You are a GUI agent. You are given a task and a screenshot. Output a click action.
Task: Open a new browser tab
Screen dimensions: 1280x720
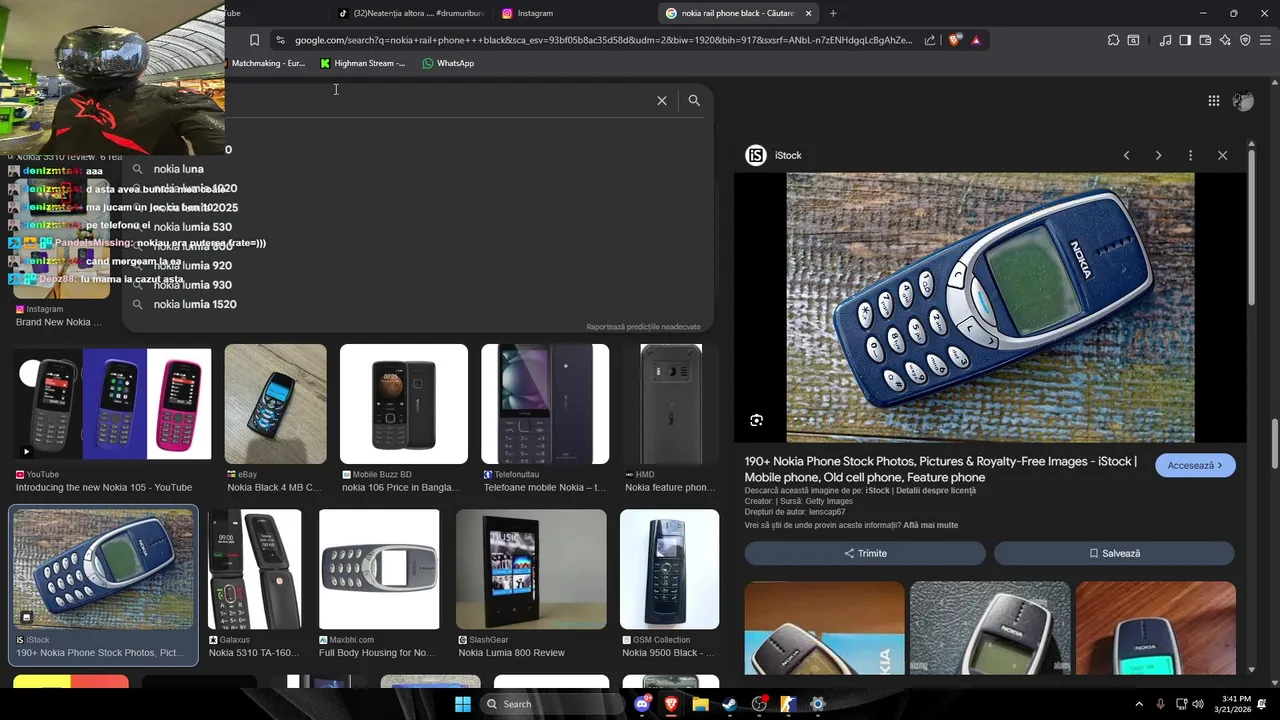pos(833,13)
